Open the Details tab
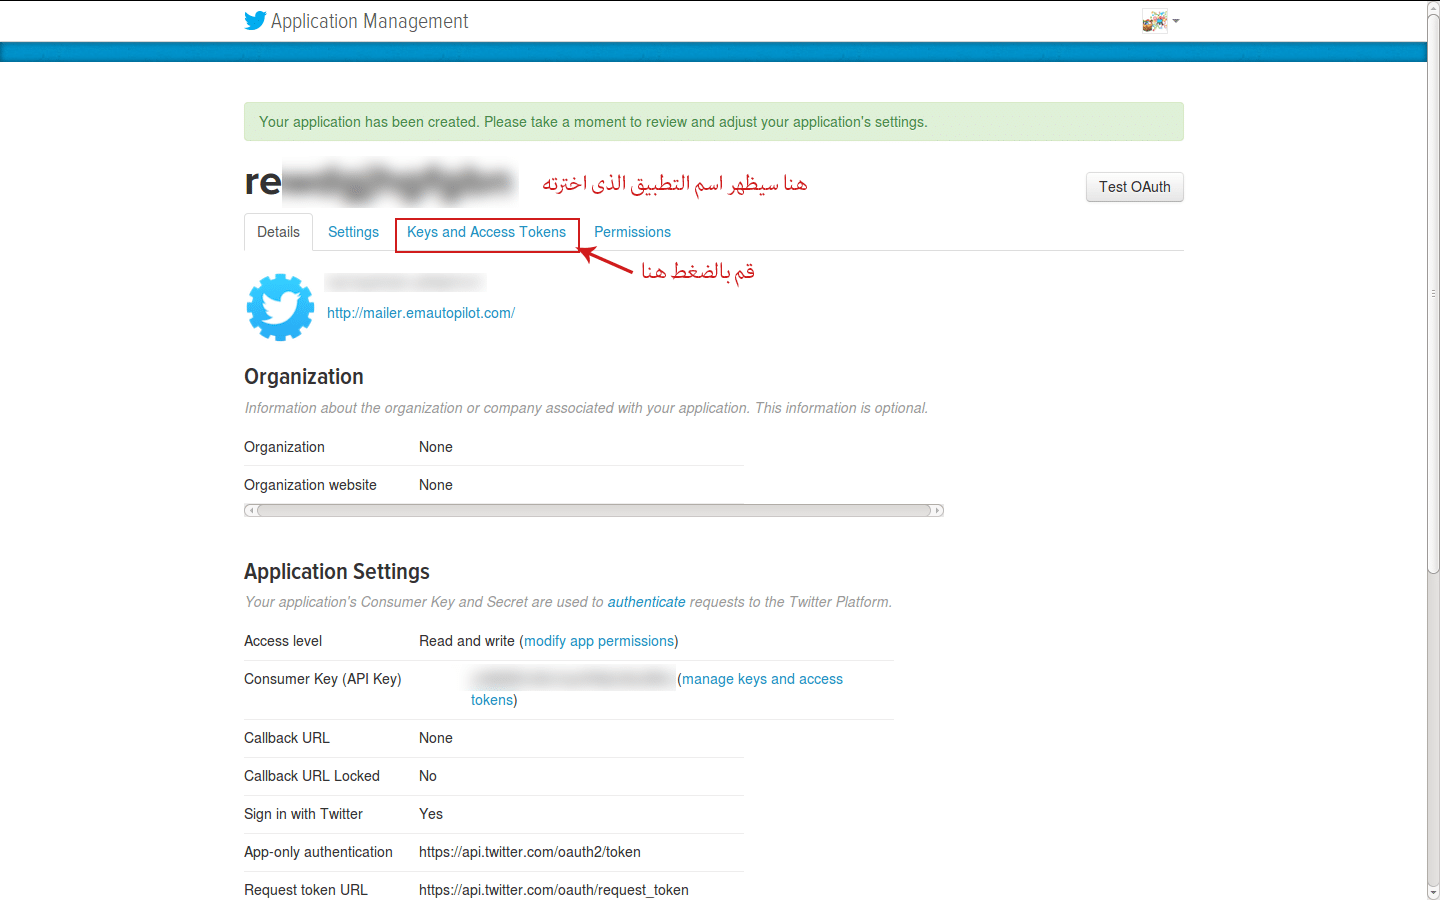 coord(278,232)
